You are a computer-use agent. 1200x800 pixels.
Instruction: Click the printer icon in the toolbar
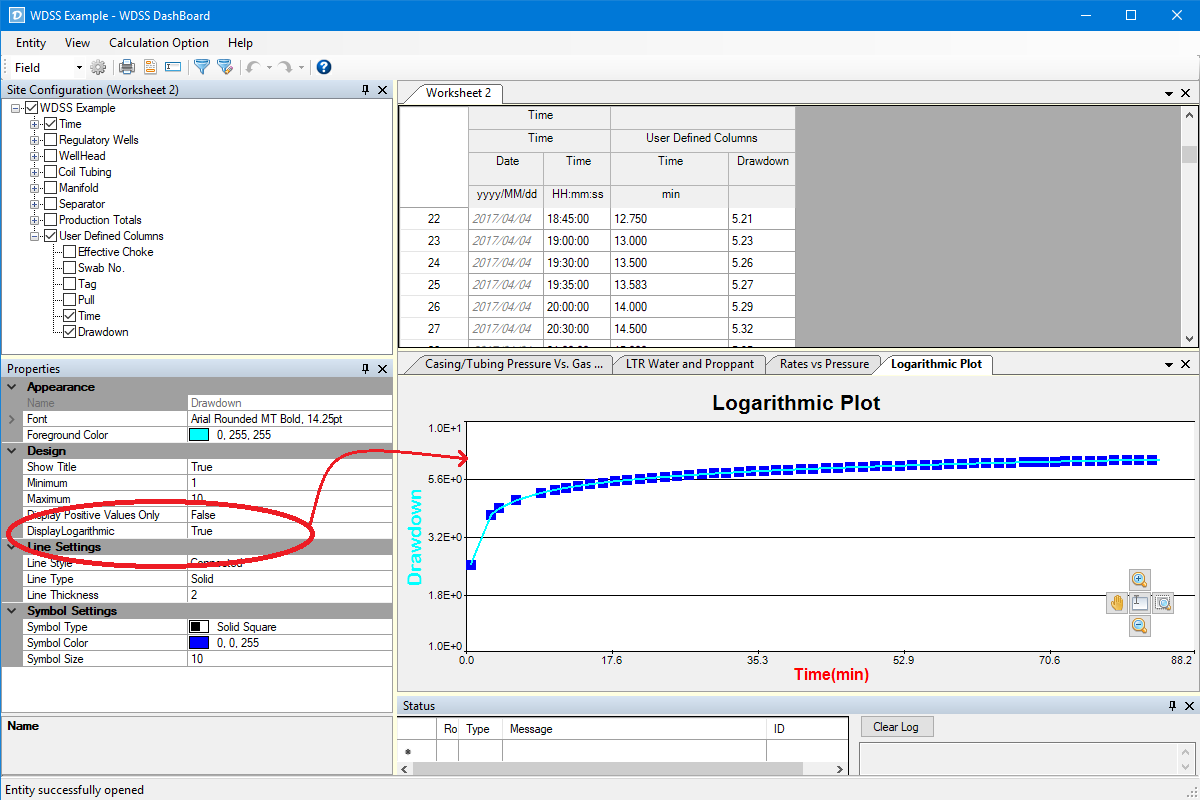point(127,67)
